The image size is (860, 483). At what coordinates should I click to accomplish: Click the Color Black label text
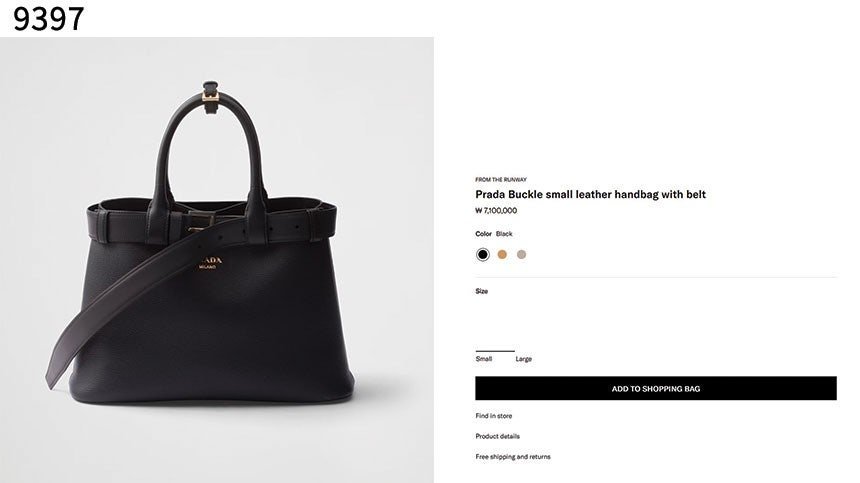[x=494, y=234]
